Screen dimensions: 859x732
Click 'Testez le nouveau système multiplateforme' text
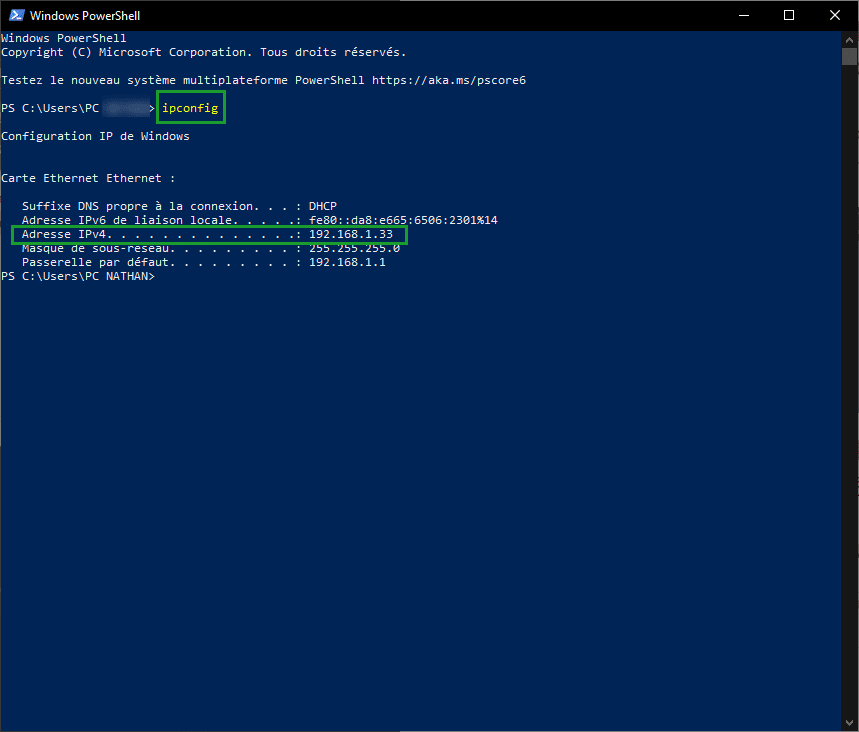tap(145, 80)
